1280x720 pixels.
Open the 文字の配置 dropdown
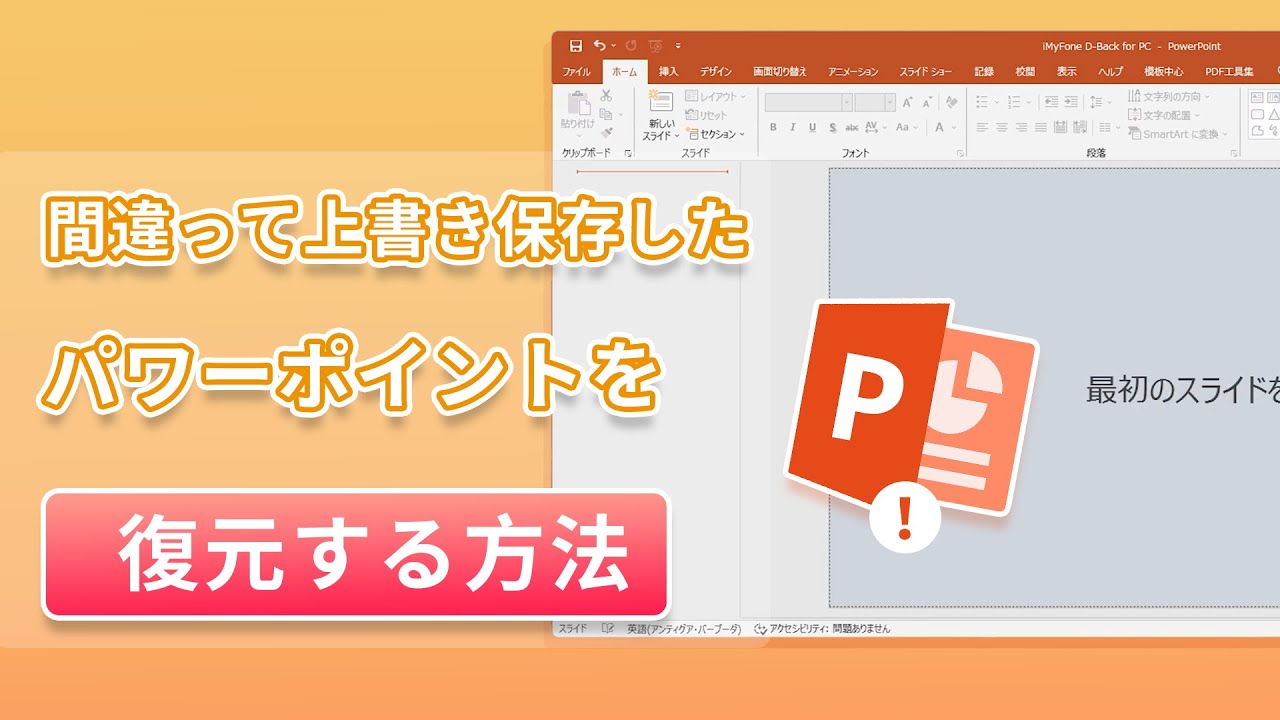pos(1165,115)
